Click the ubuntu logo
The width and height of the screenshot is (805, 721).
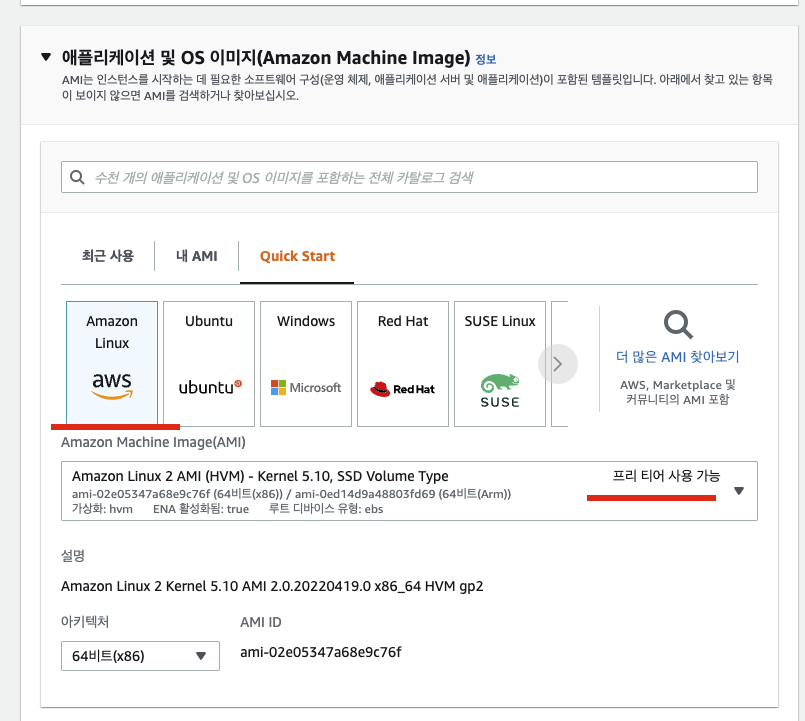[210, 387]
